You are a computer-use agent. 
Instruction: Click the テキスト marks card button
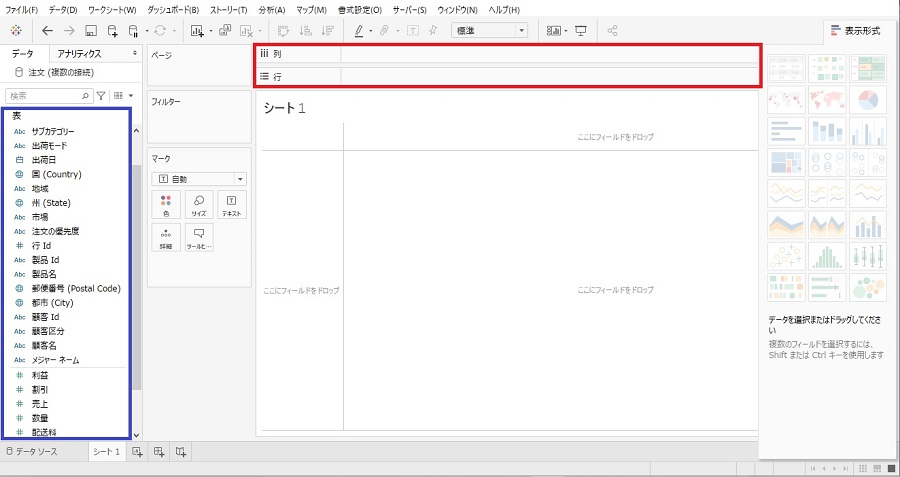coord(231,204)
